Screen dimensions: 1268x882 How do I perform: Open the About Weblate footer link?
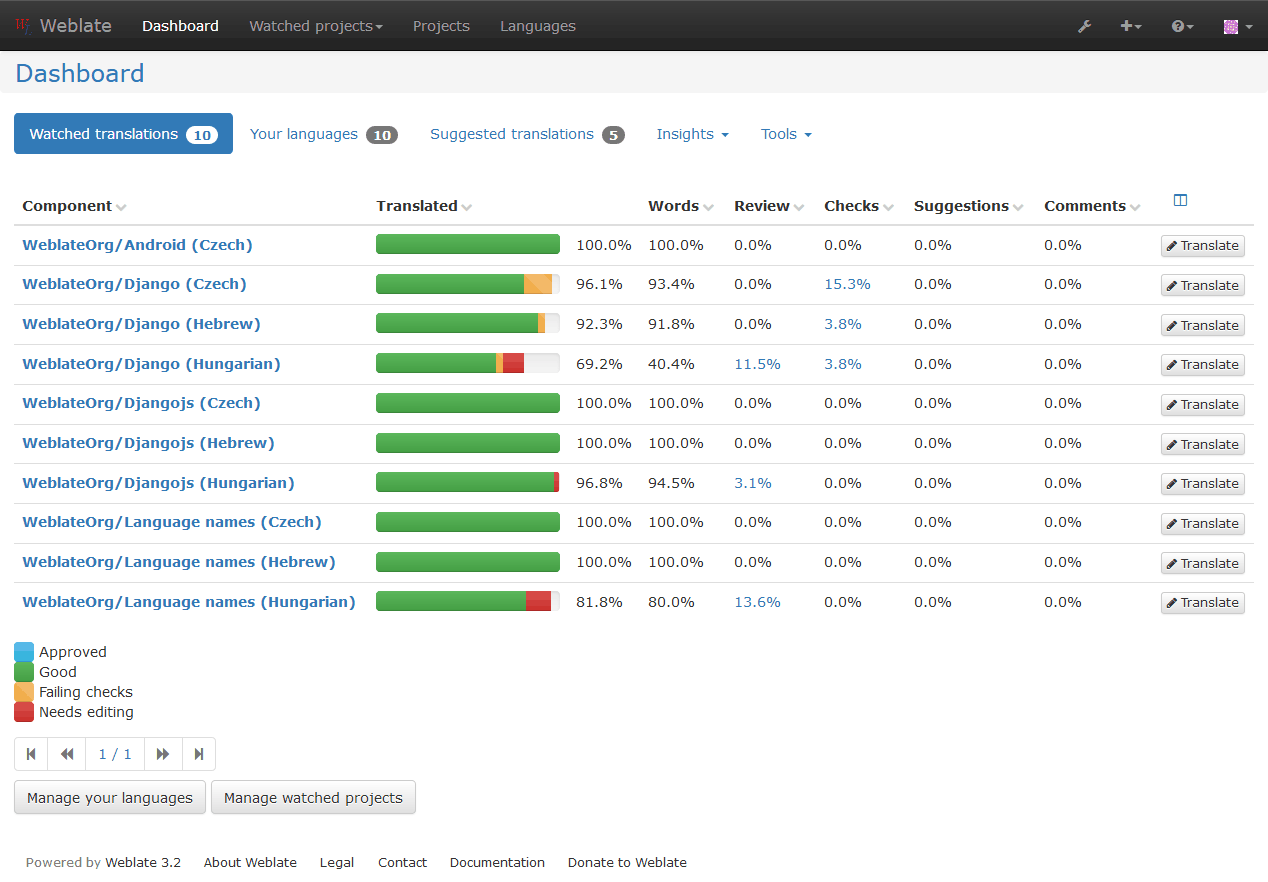coord(250,862)
